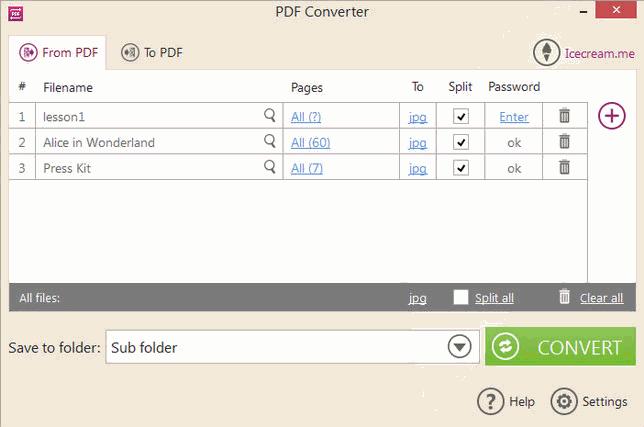The width and height of the screenshot is (644, 427).
Task: Click the Help question mark icon
Action: tap(490, 402)
